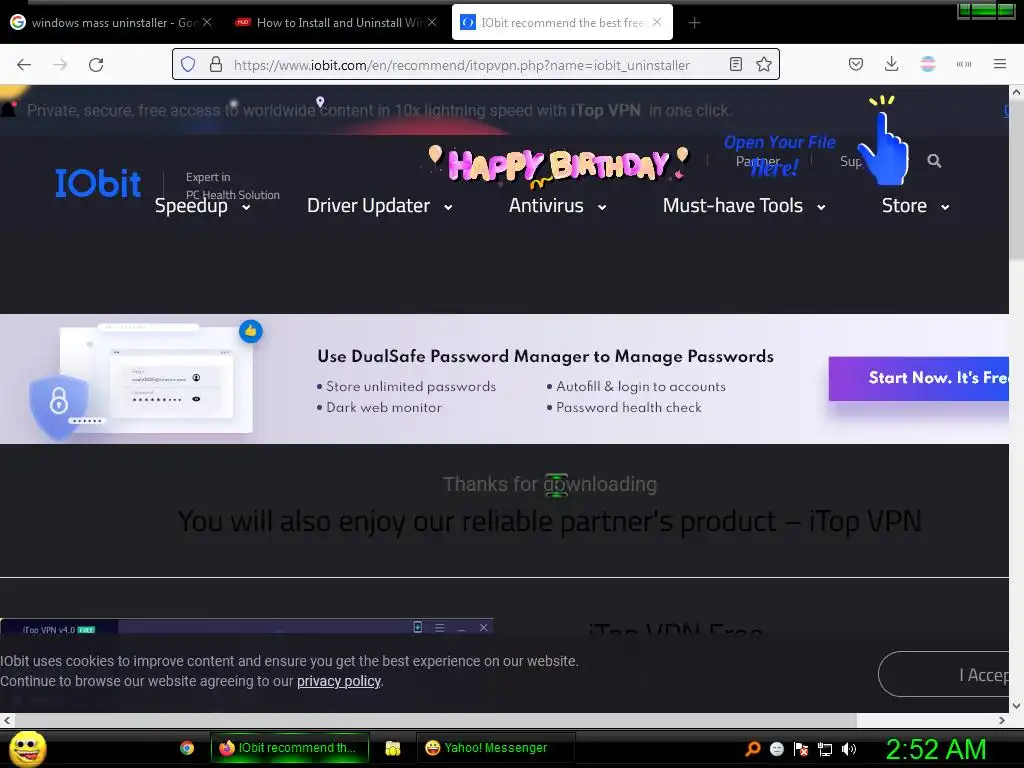Close the iTop VPN preview window

[x=483, y=628]
